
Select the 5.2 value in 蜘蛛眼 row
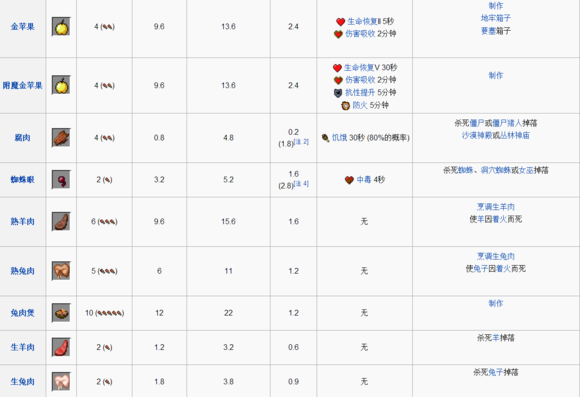pyautogui.click(x=228, y=179)
